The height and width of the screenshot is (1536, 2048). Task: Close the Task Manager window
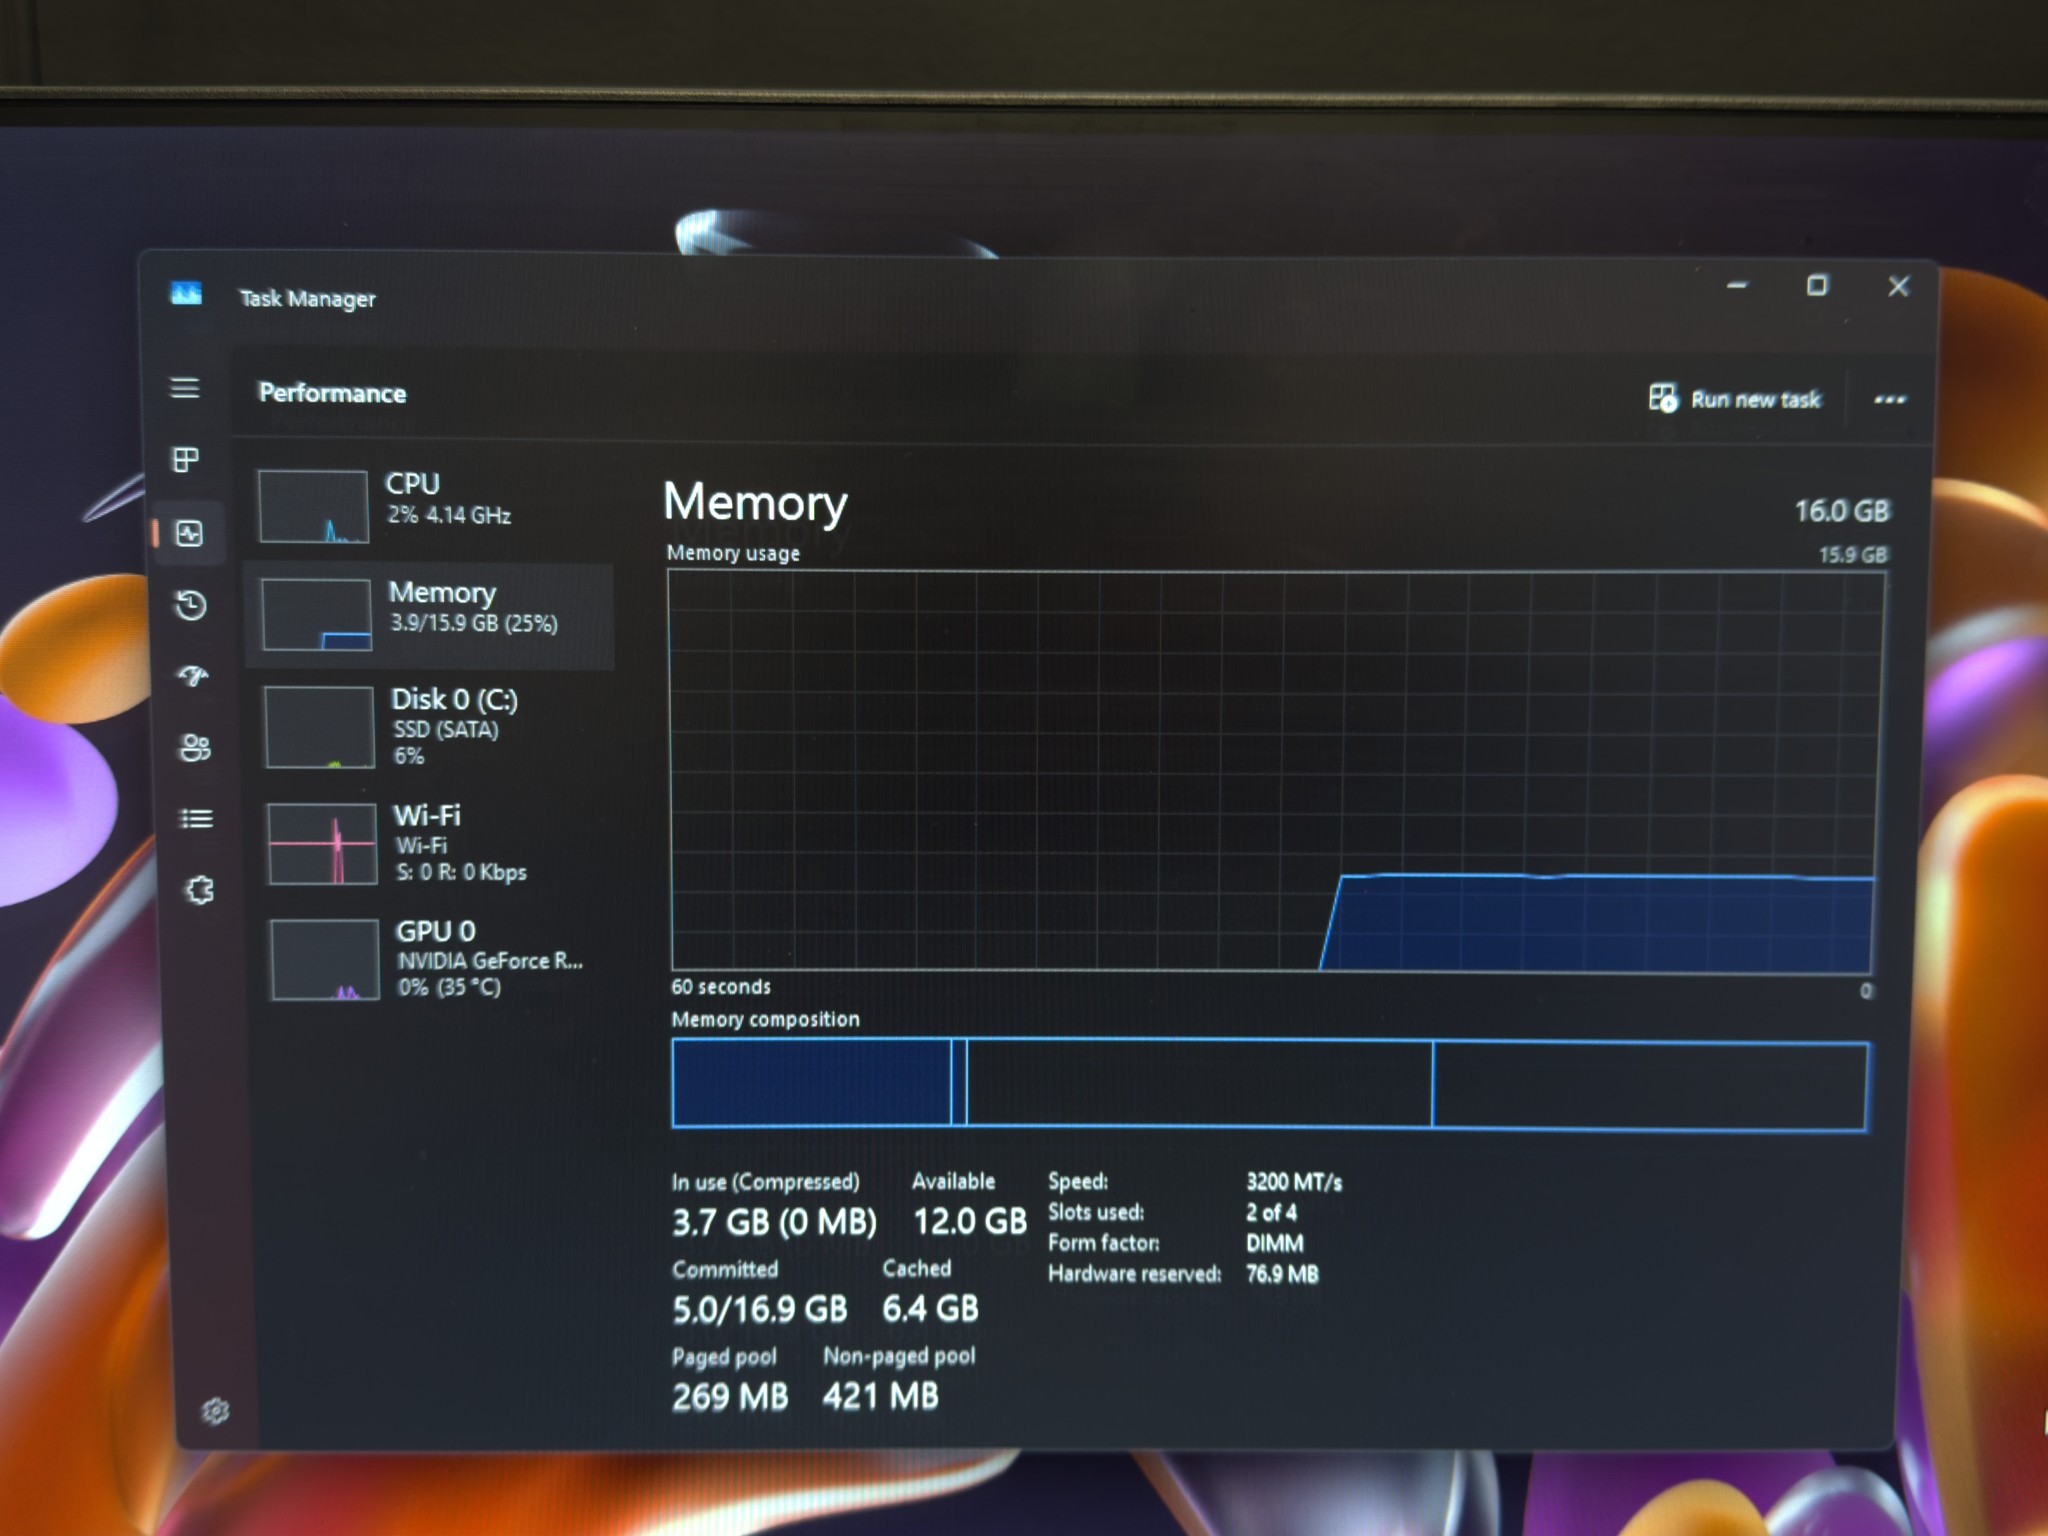pos(1898,286)
